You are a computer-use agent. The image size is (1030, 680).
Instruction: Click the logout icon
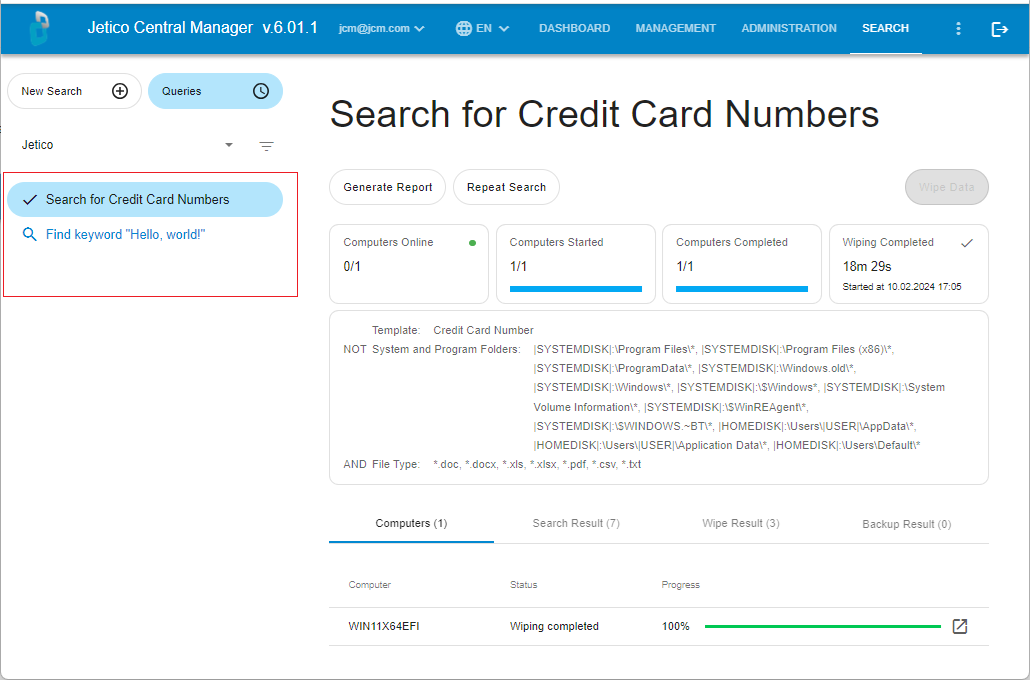click(999, 29)
